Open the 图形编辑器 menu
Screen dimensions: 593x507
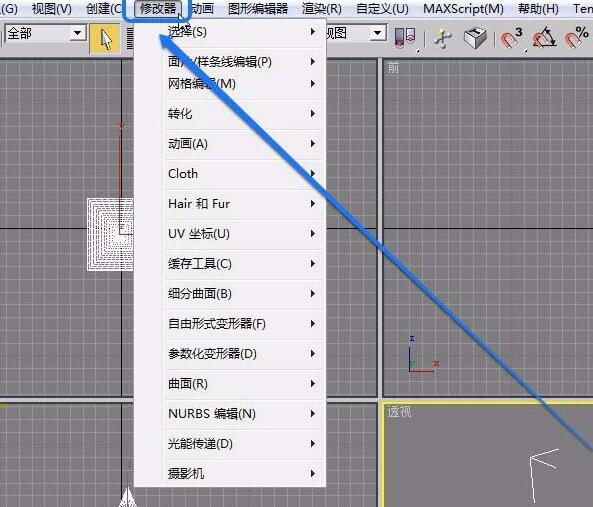coord(258,8)
